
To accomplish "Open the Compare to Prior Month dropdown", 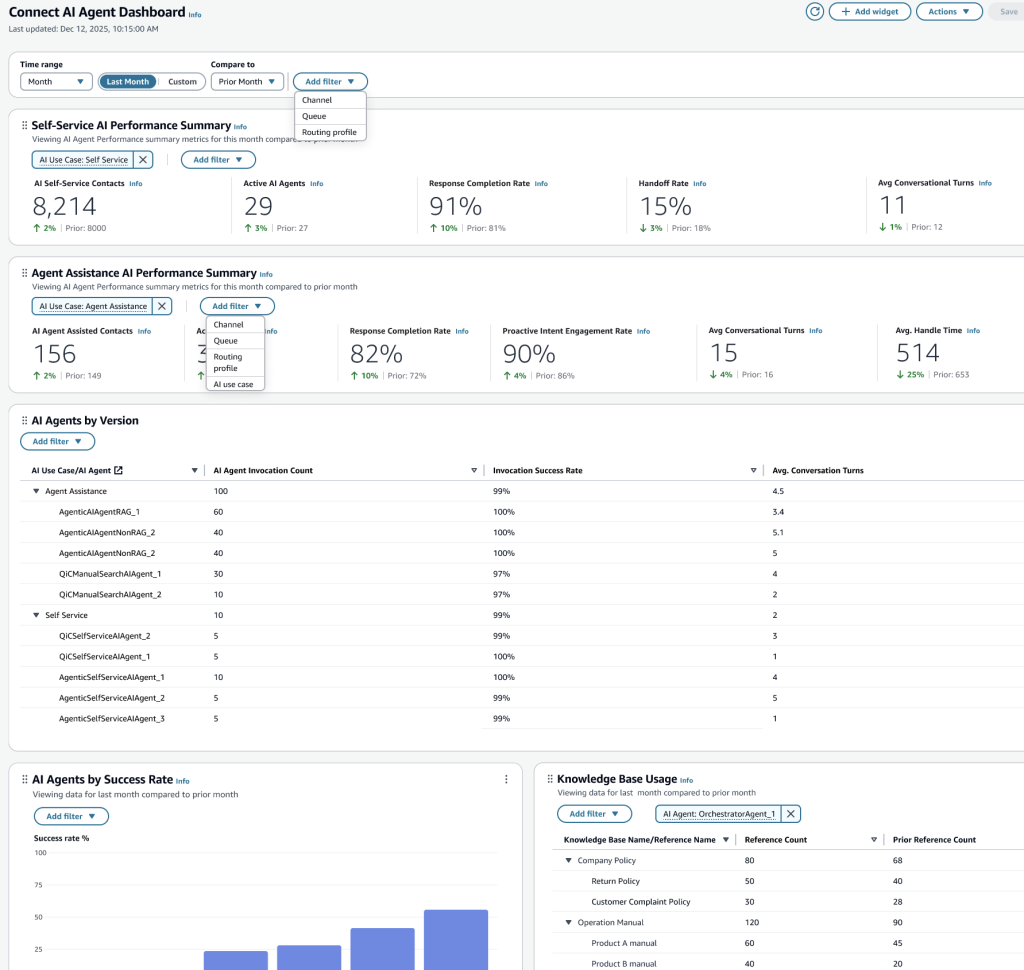I will pyautogui.click(x=247, y=81).
